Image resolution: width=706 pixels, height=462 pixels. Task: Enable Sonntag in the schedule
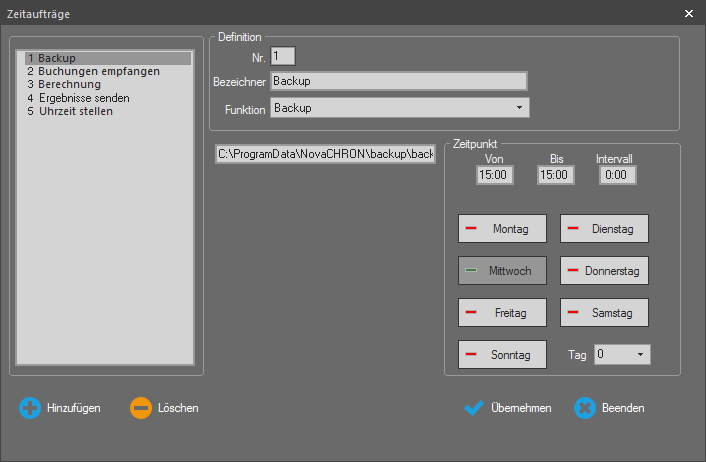point(502,354)
